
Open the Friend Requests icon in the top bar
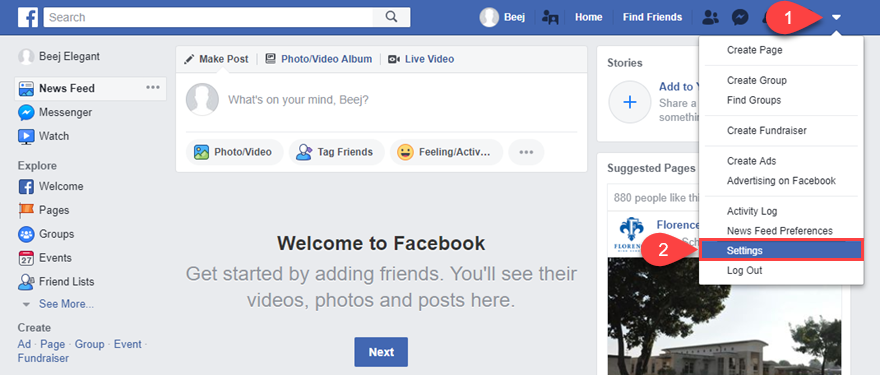coord(711,17)
